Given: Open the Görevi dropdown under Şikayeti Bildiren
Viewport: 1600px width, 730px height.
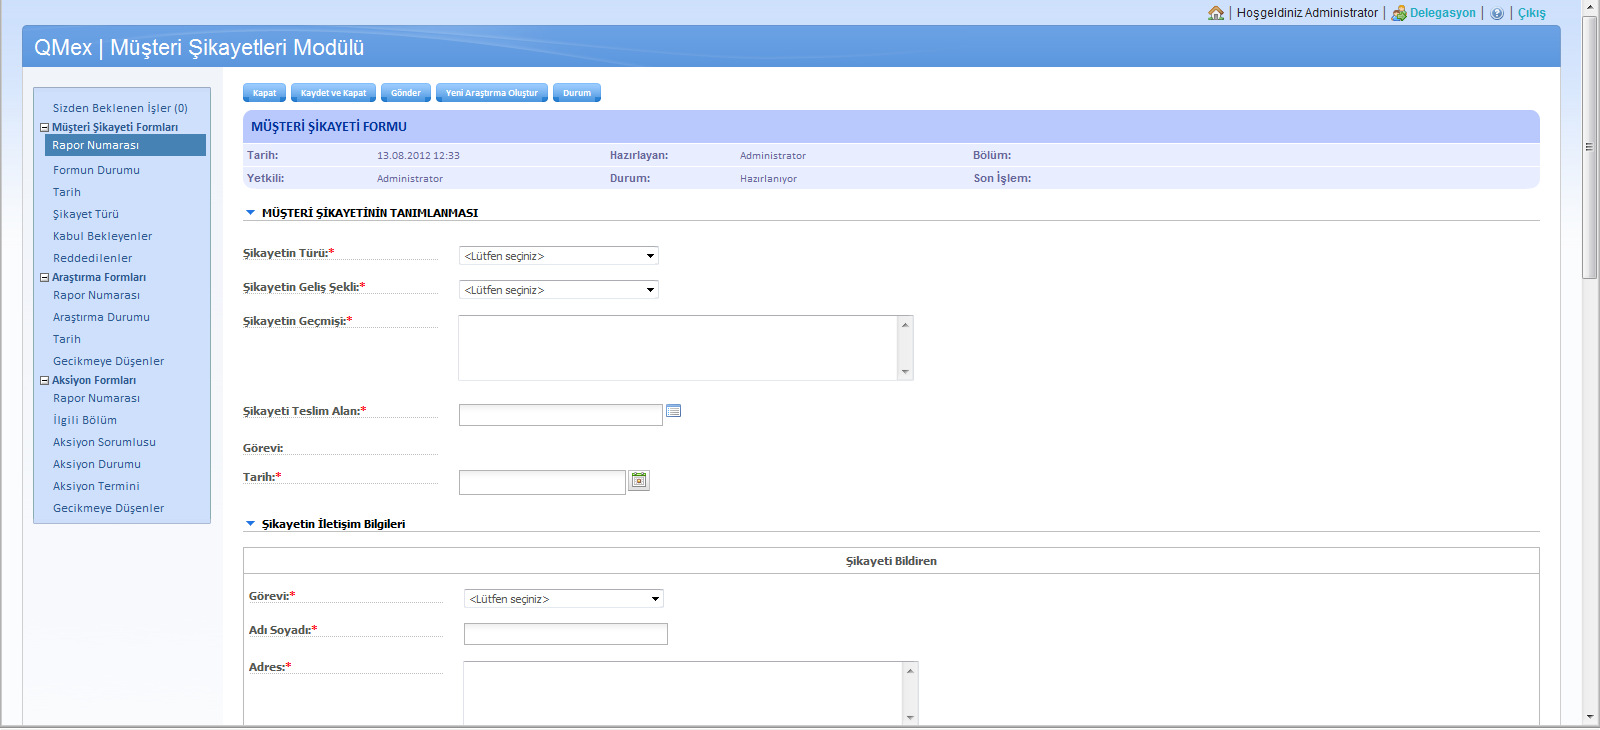Looking at the screenshot, I should coord(564,599).
